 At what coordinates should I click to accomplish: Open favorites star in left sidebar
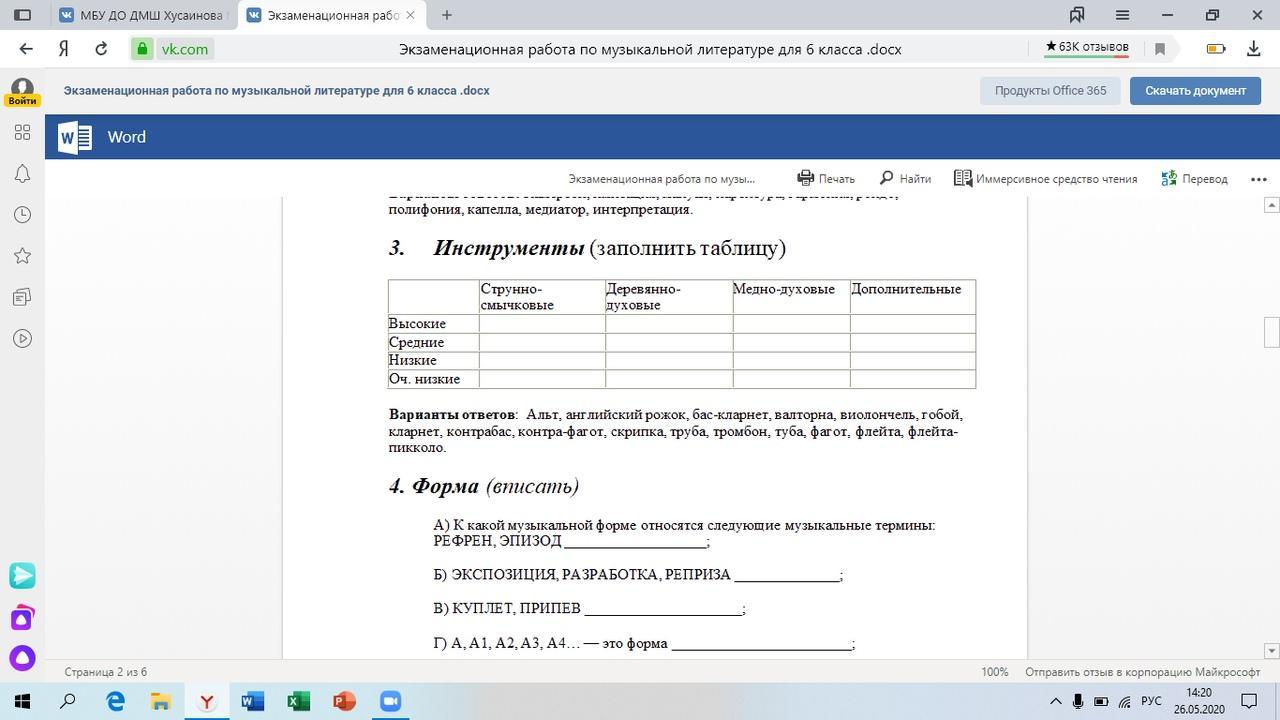pos(22,256)
